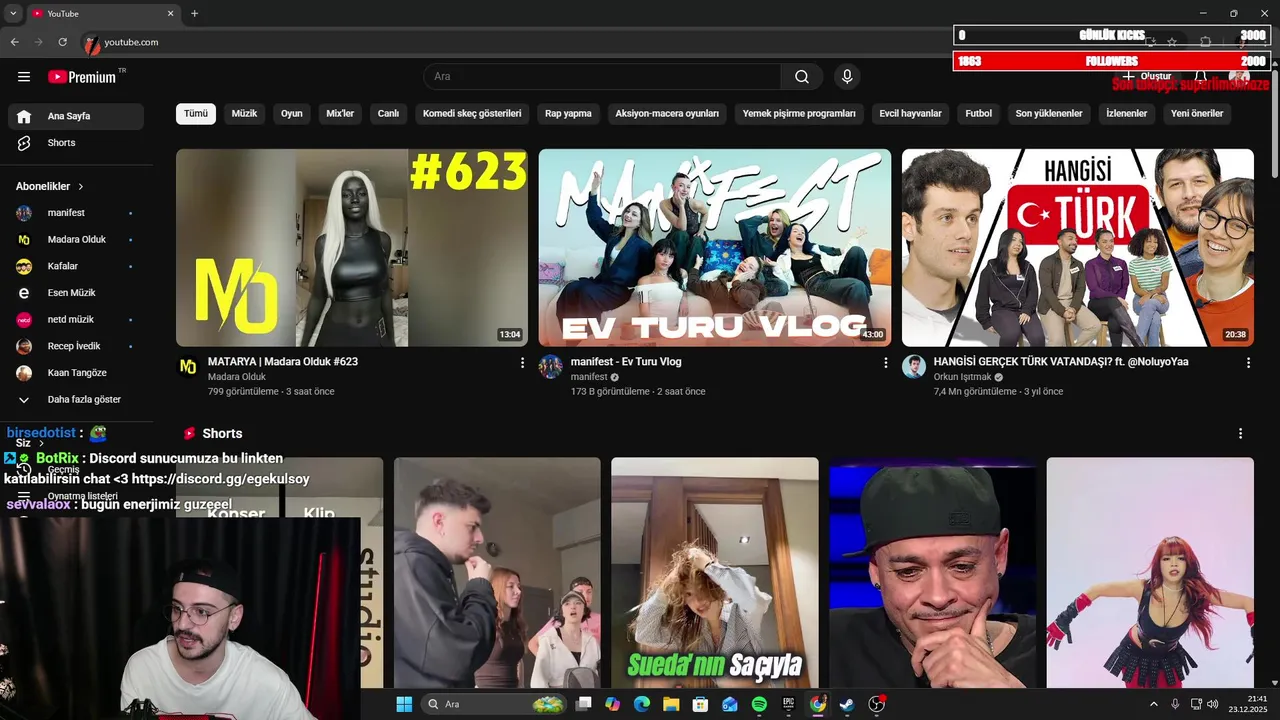Expand the Abonelikler section chevron
Image resolution: width=1280 pixels, height=720 pixels.
tap(81, 187)
